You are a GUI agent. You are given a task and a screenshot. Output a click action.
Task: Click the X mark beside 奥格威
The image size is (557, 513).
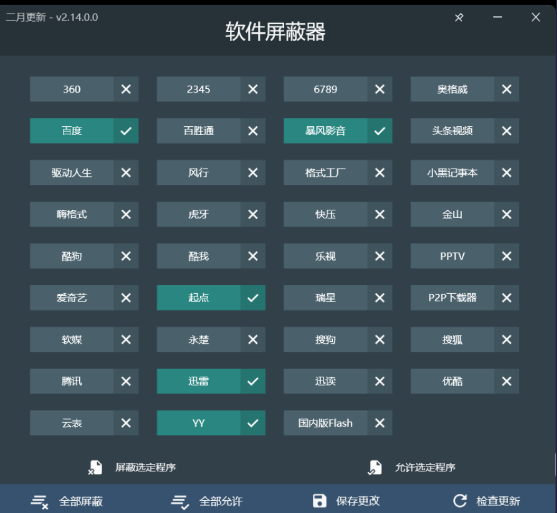(507, 89)
